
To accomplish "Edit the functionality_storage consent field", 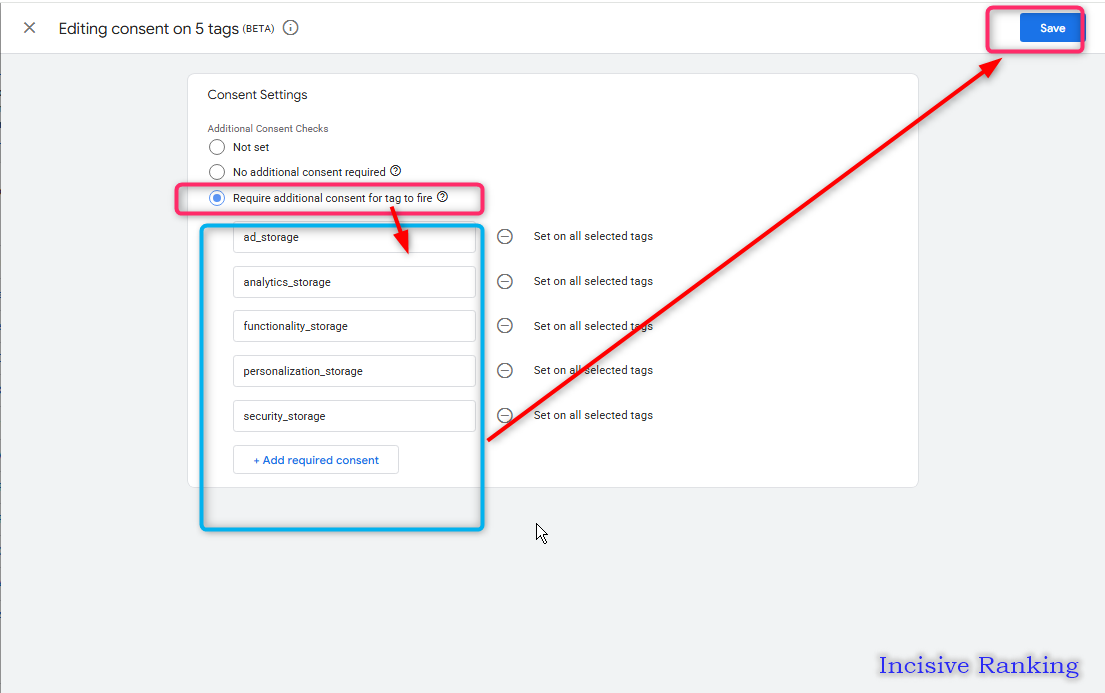I will point(354,326).
